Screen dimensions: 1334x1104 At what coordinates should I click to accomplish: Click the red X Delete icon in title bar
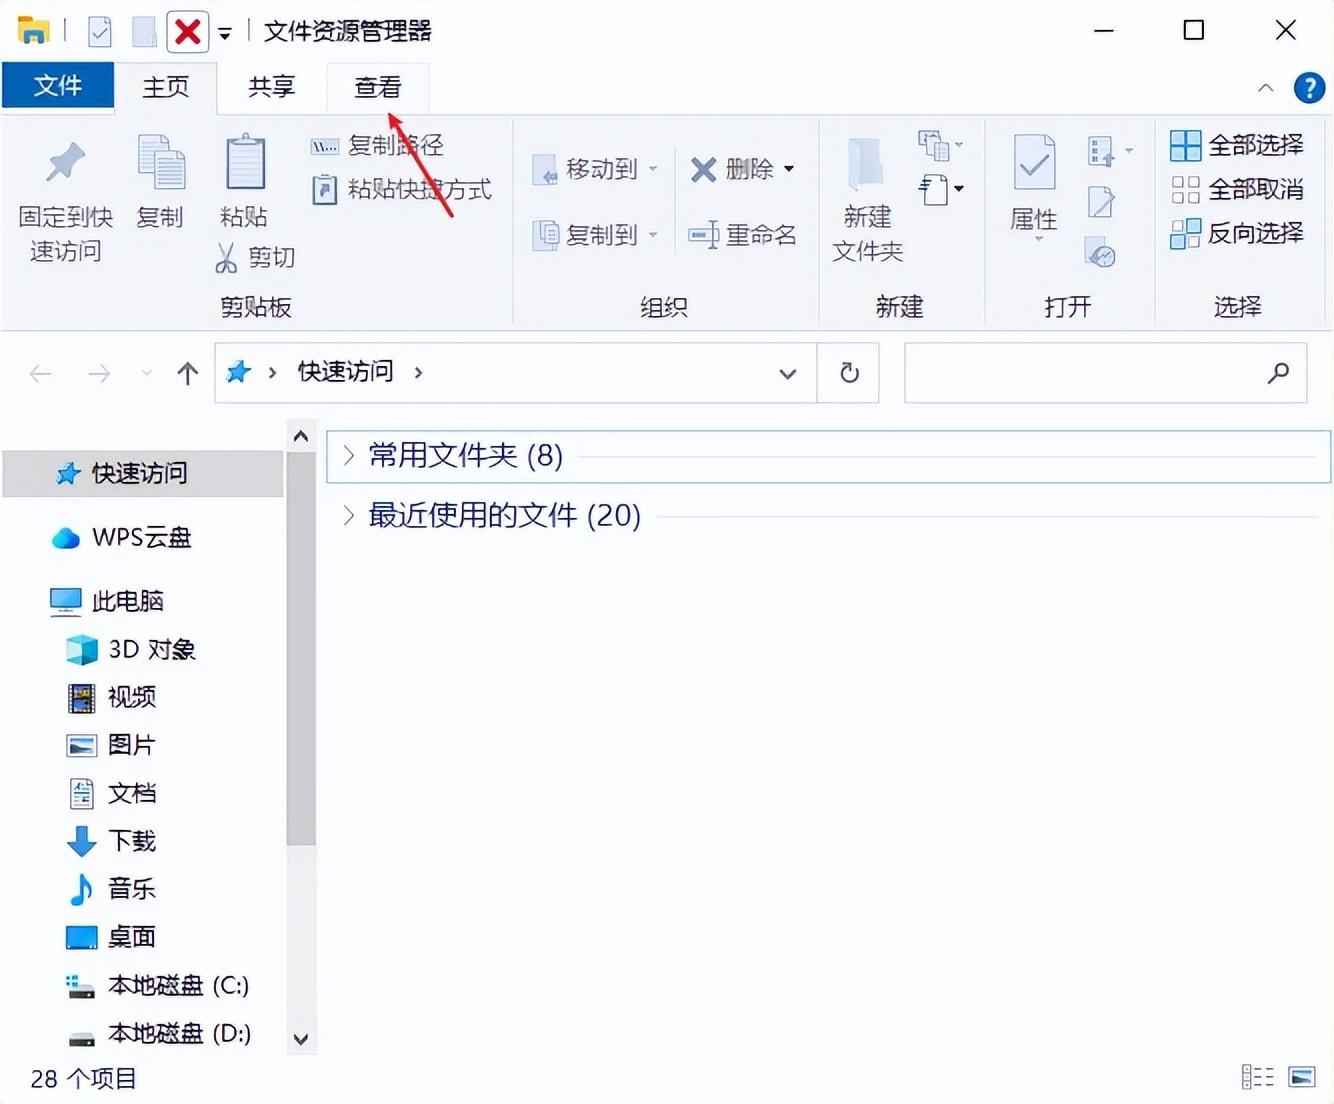pos(187,32)
